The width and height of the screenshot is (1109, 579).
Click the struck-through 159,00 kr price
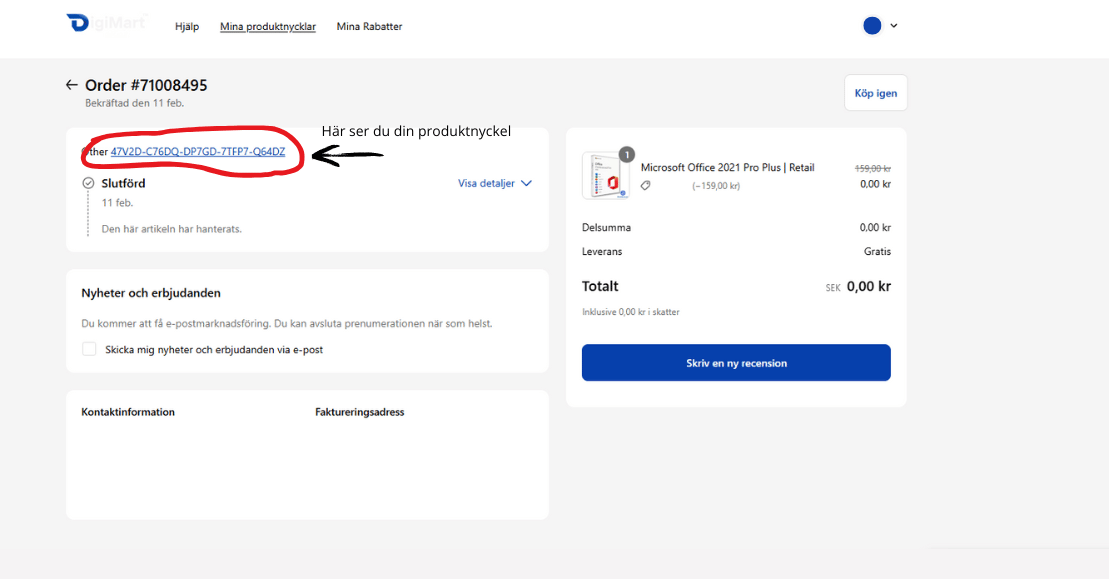873,168
